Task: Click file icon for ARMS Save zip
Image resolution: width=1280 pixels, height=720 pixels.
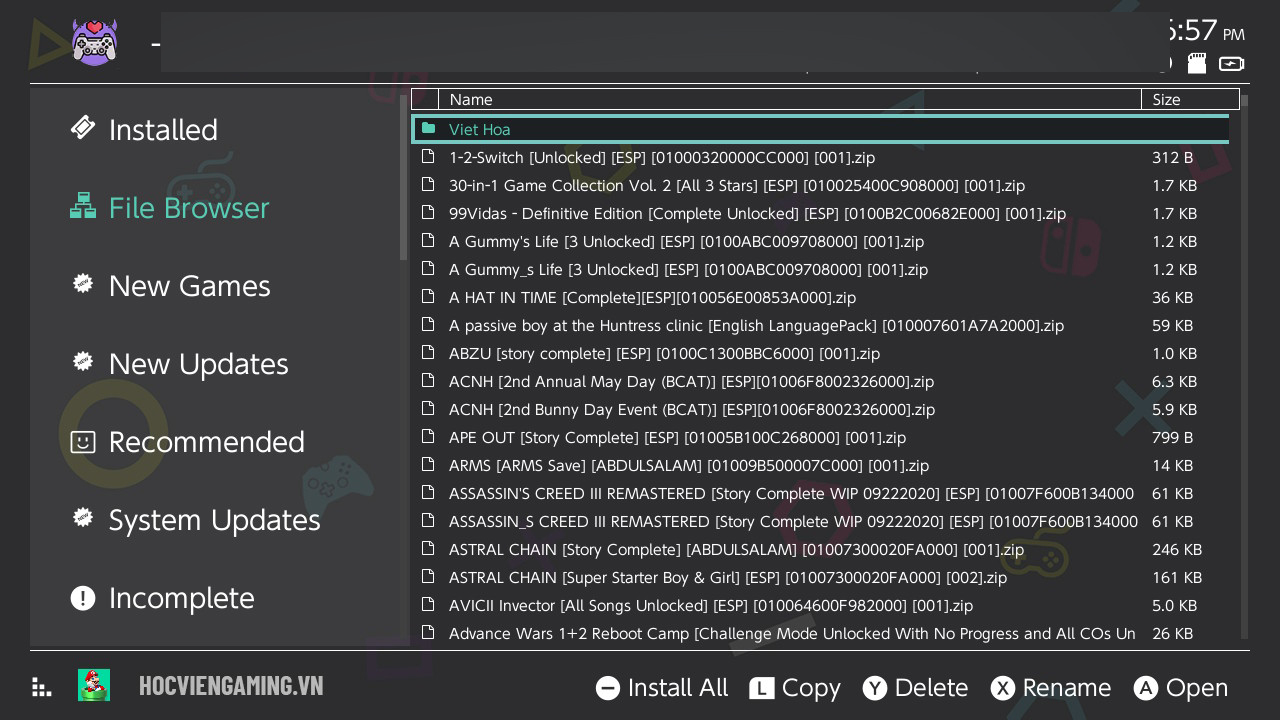Action: 428,465
